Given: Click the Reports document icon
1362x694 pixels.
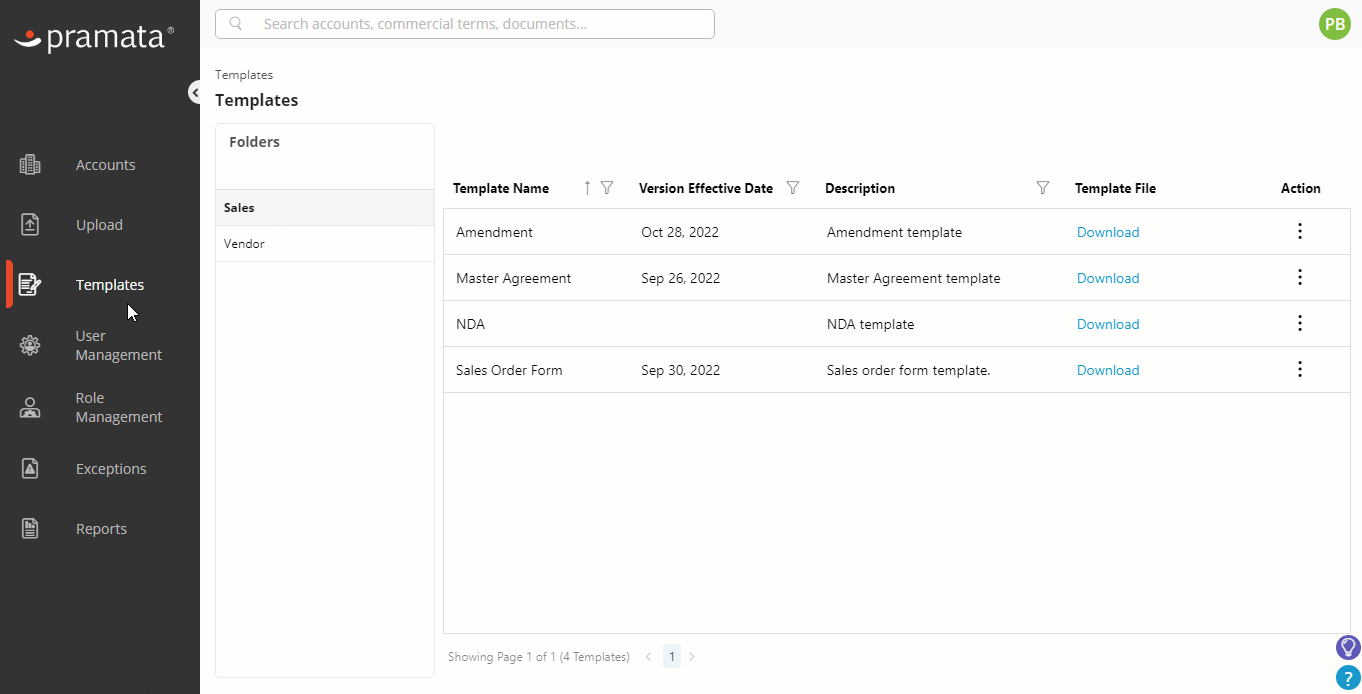Looking at the screenshot, I should [30, 528].
